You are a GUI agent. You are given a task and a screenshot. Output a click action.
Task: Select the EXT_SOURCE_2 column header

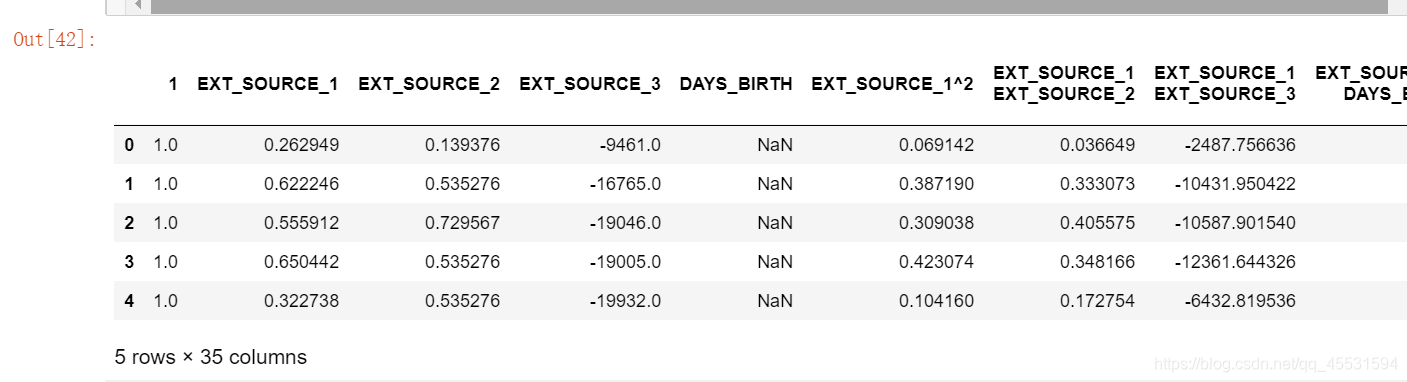tap(429, 84)
